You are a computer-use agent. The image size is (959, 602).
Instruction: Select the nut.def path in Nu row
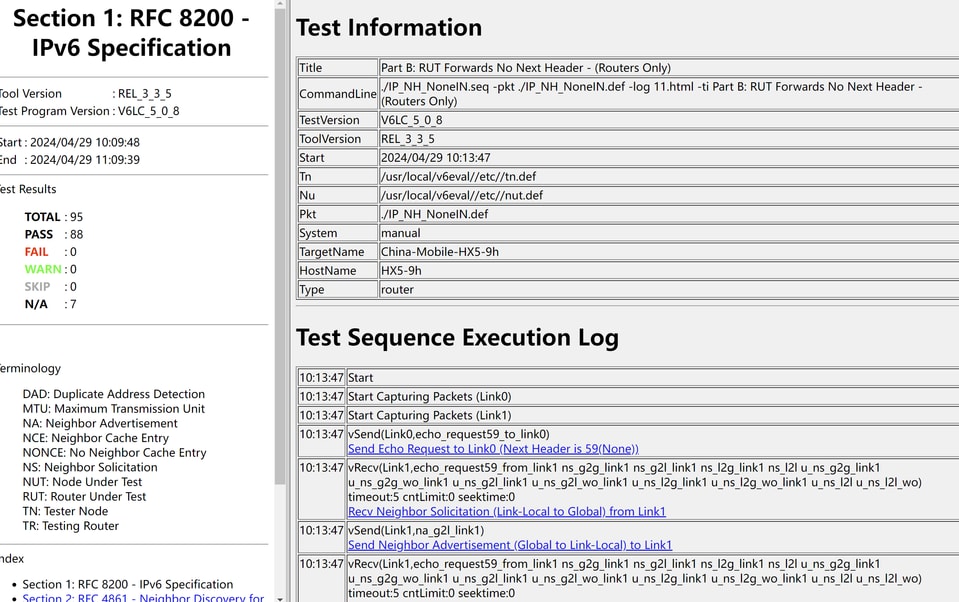click(x=461, y=195)
